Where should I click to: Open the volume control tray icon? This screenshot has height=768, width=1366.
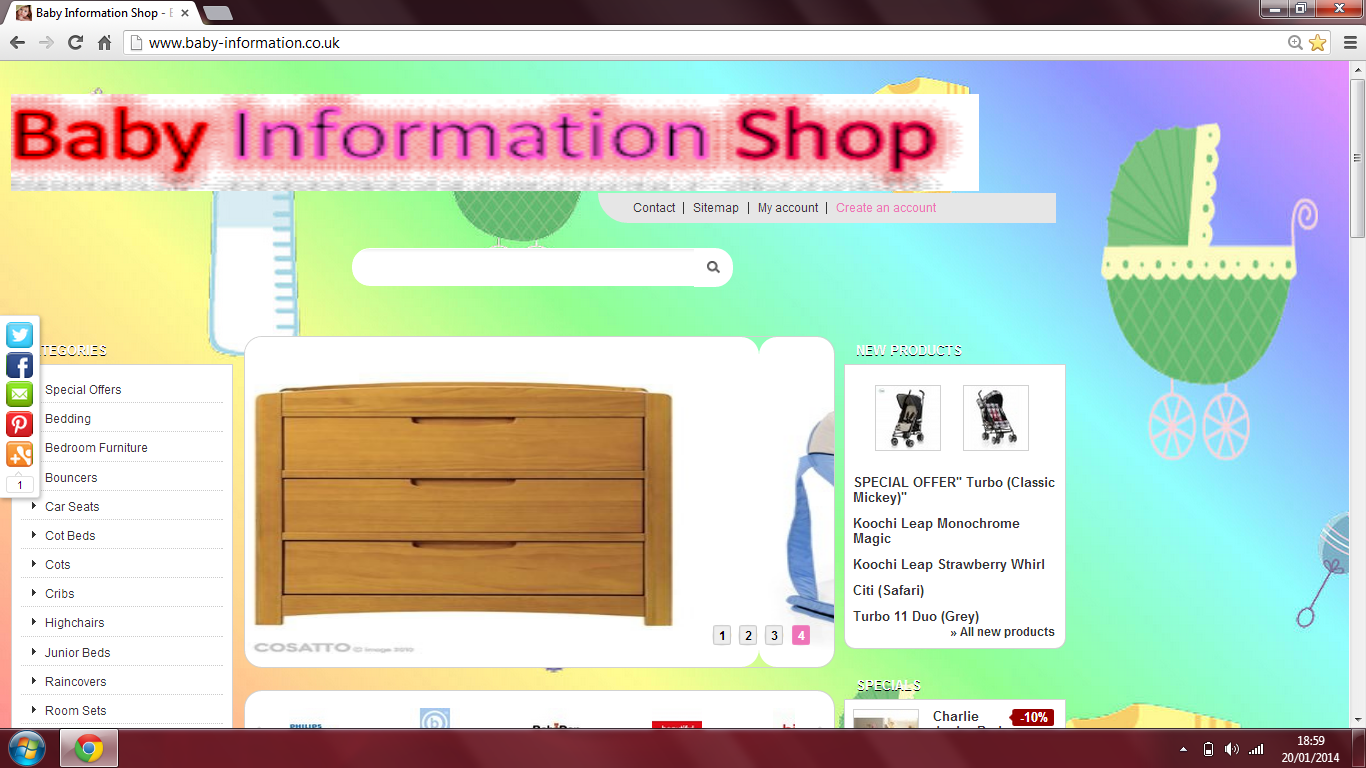pos(1232,749)
